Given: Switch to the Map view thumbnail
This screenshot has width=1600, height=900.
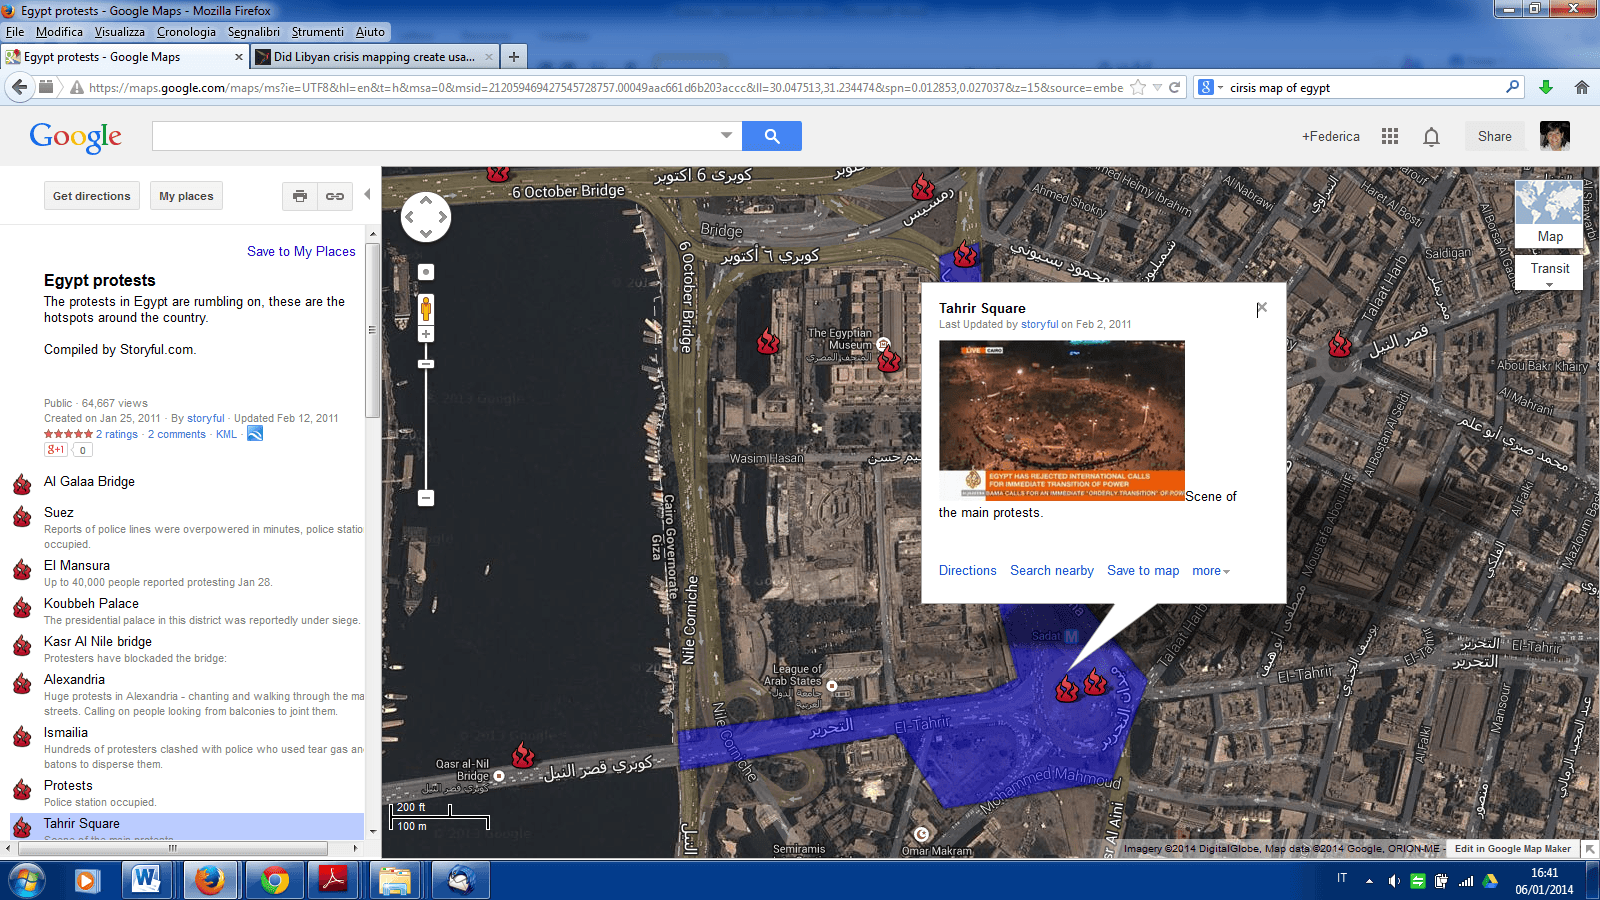Looking at the screenshot, I should coord(1549,213).
